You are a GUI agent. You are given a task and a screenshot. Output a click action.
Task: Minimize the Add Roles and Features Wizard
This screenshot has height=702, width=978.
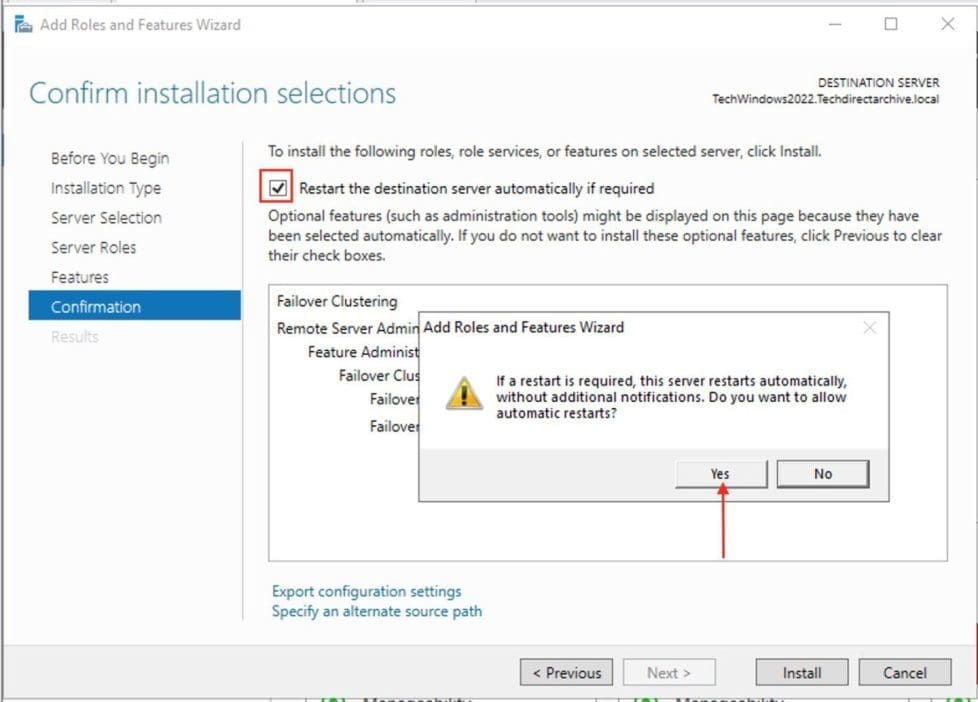pos(833,24)
